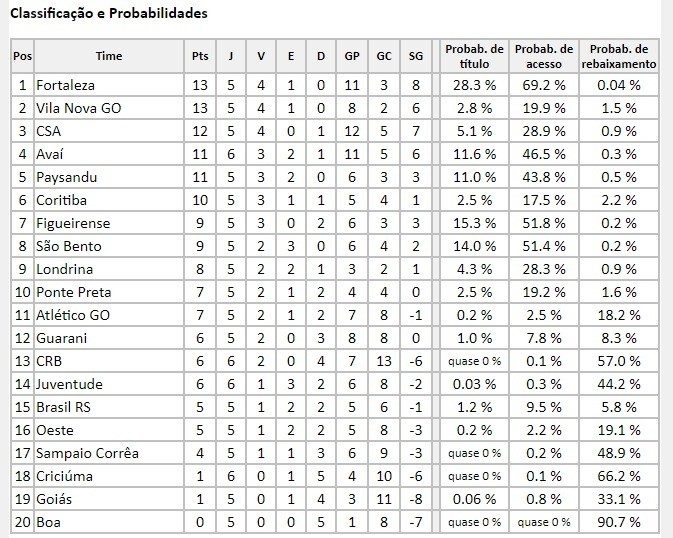Click the Probab. de rebaixamento header
The height and width of the screenshot is (538, 673).
pyautogui.click(x=619, y=56)
